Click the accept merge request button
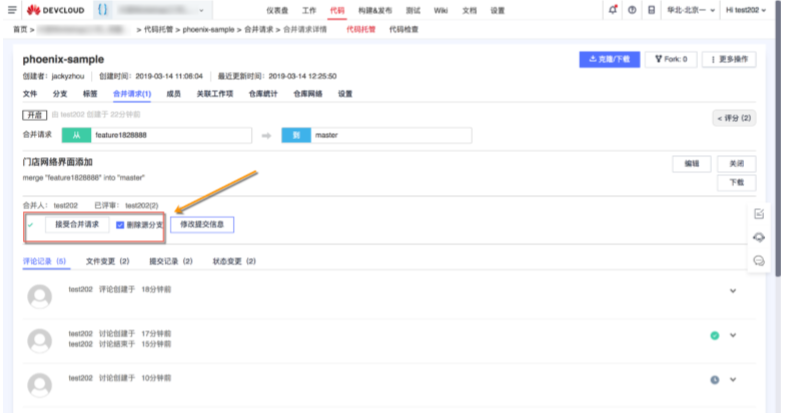Viewport: 790px width, 413px height. click(x=77, y=224)
